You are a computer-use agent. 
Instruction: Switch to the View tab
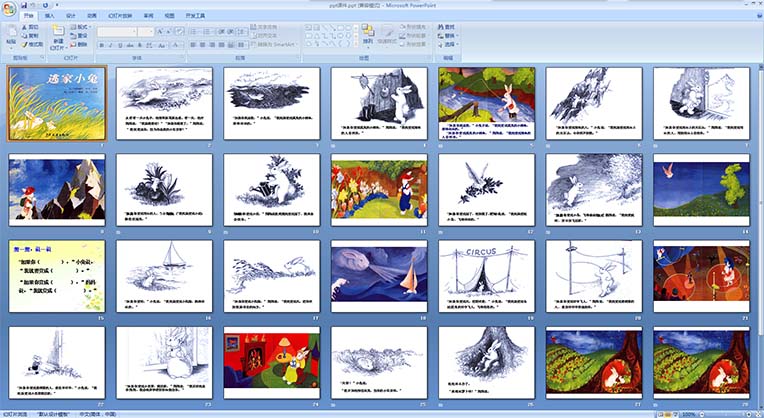click(170, 16)
